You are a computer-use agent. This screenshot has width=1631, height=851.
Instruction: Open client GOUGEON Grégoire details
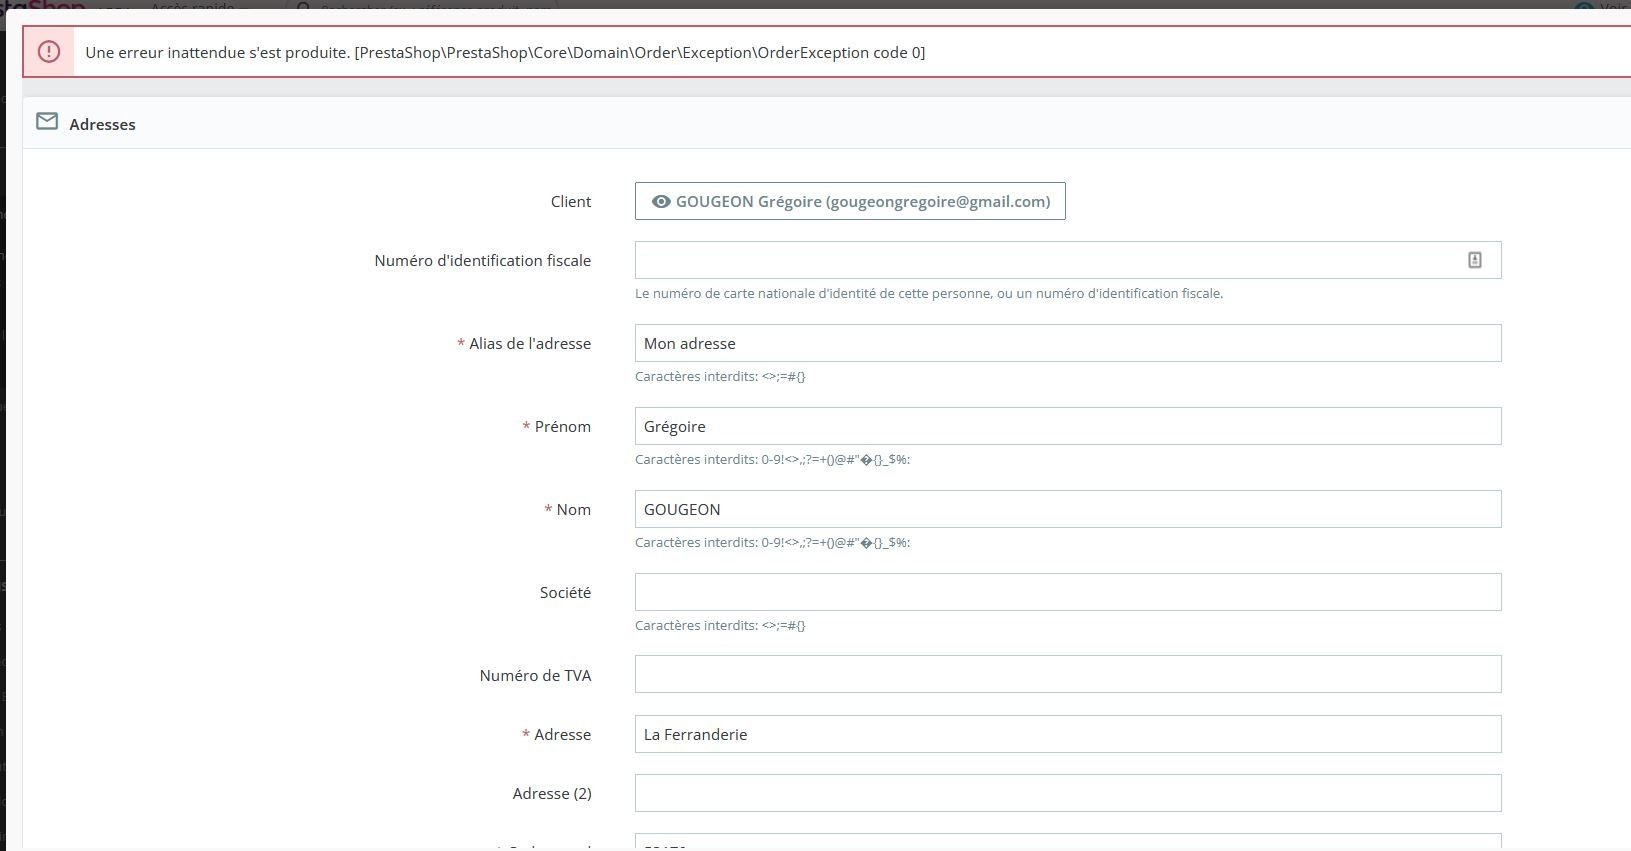[850, 201]
